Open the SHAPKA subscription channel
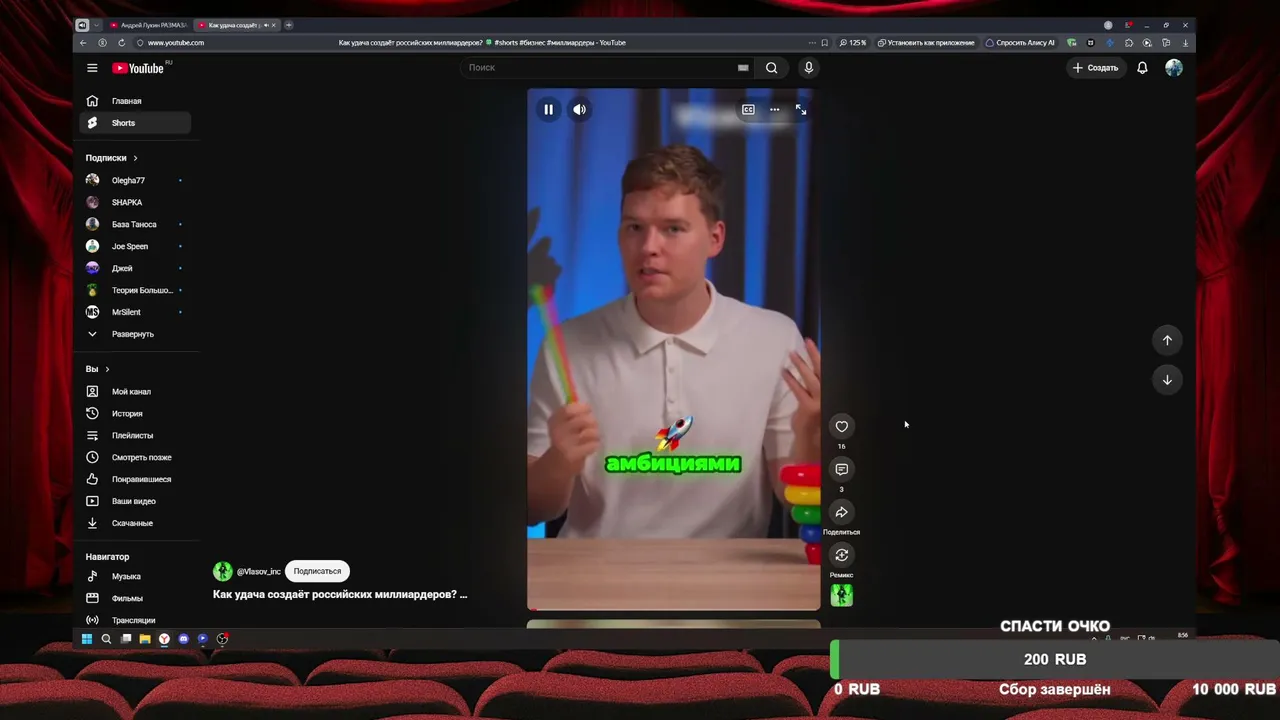The height and width of the screenshot is (720, 1280). click(x=136, y=203)
